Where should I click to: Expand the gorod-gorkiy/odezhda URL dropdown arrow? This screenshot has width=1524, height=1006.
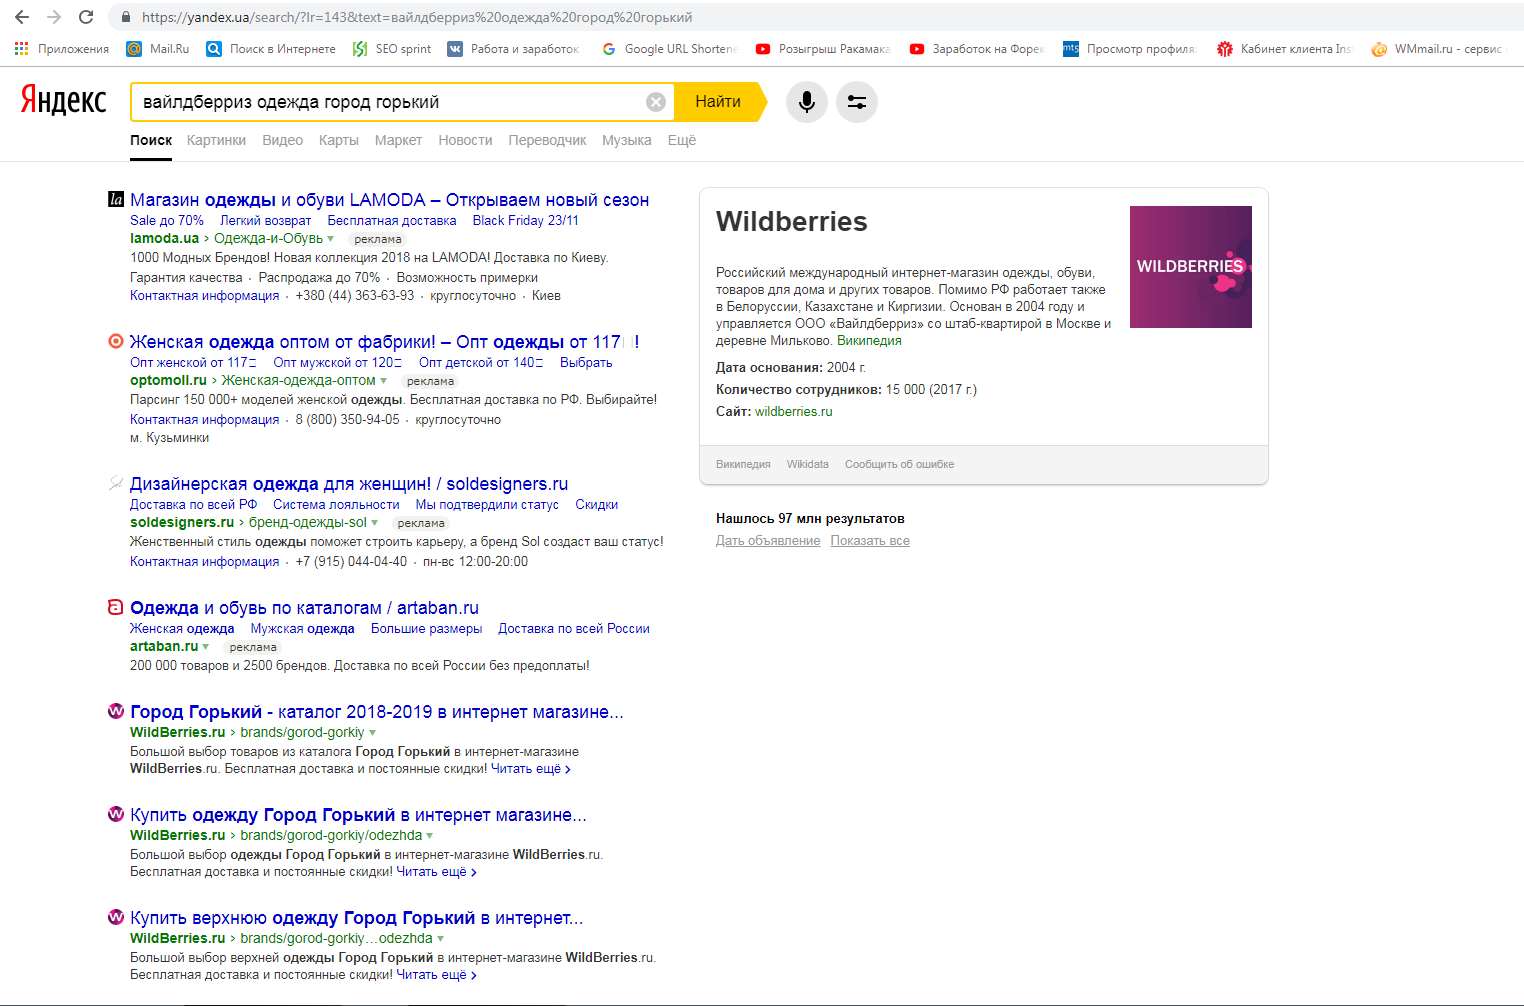pos(430,836)
